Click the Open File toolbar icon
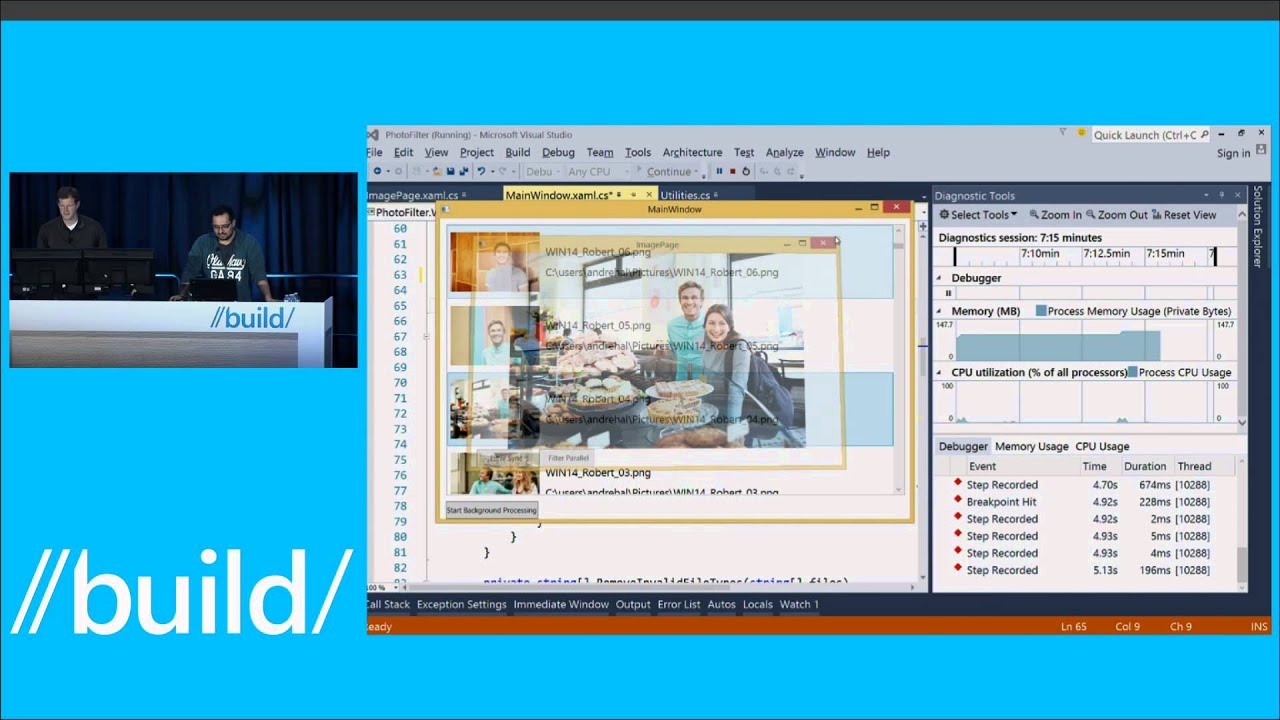Viewport: 1280px width, 720px height. (437, 171)
